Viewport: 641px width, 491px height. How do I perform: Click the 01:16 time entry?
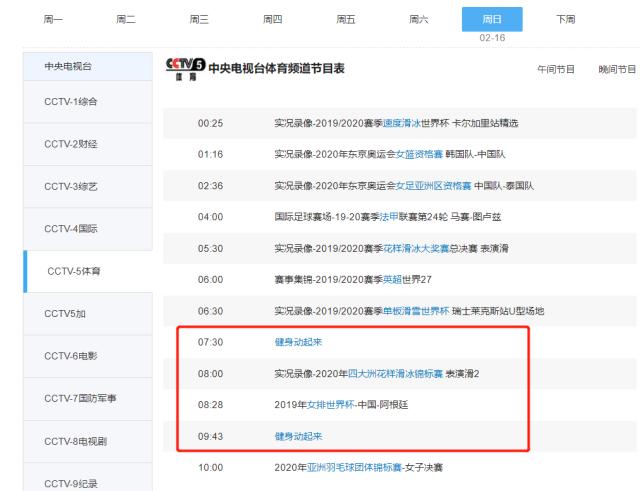[x=211, y=154]
